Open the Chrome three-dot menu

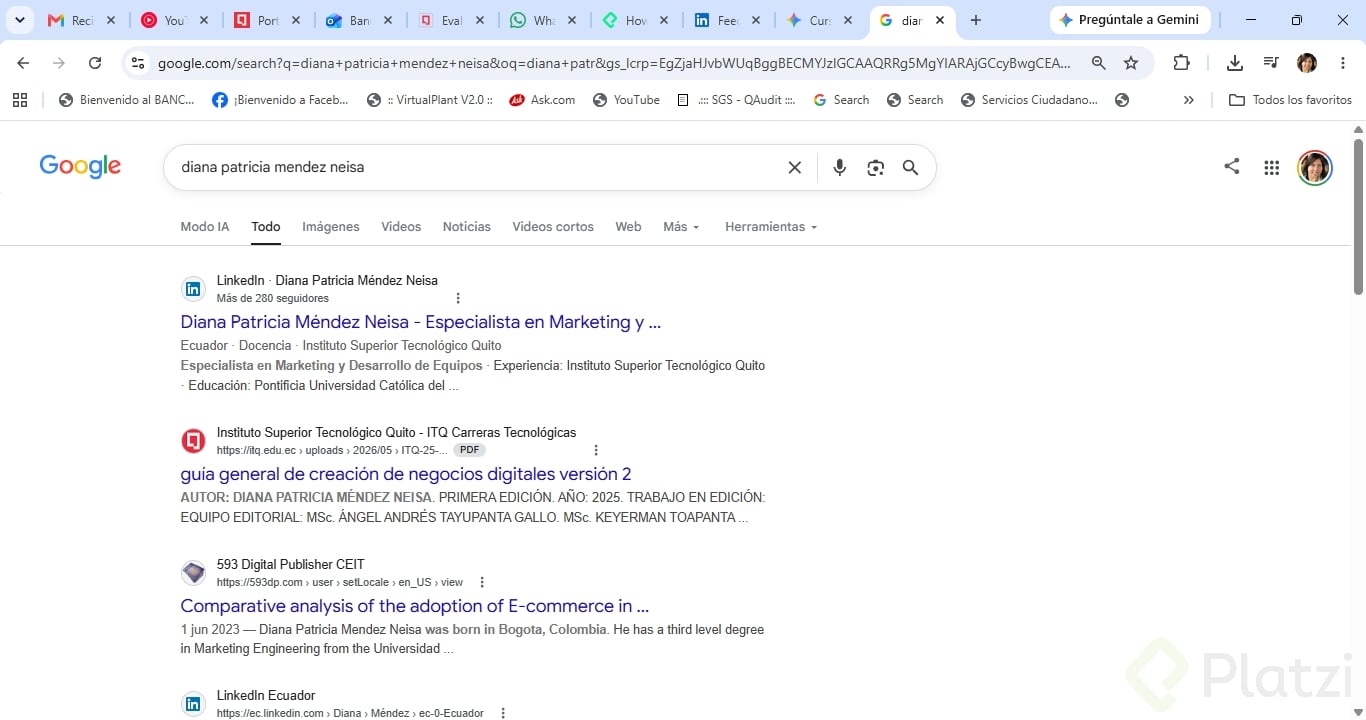point(1343,63)
